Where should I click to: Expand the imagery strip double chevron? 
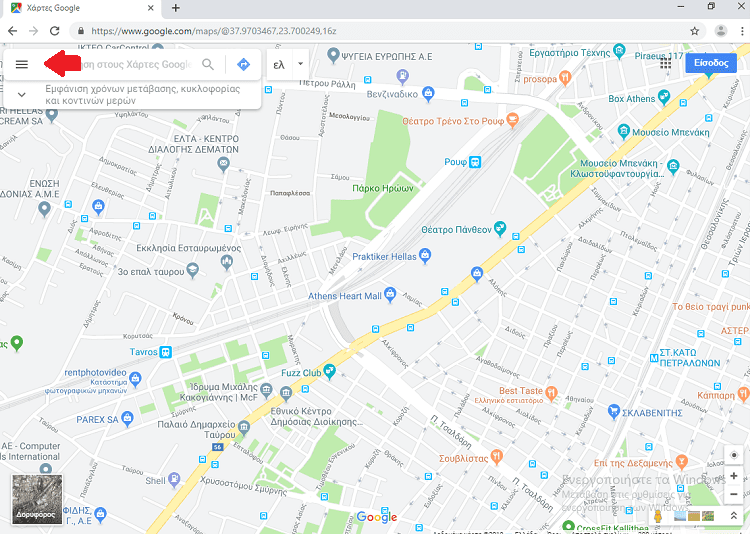(x=733, y=516)
